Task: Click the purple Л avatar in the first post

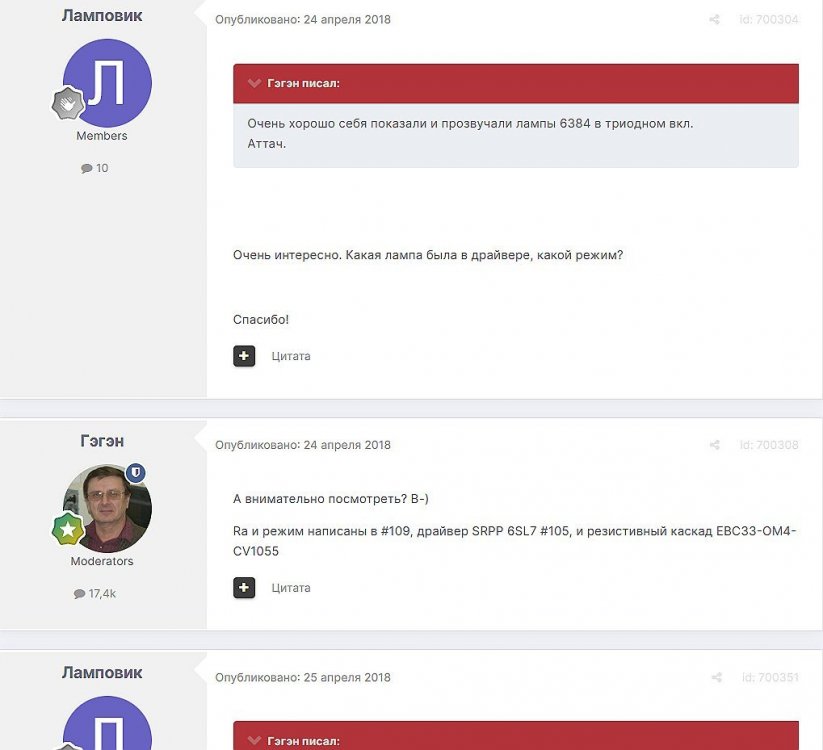Action: pos(107,83)
